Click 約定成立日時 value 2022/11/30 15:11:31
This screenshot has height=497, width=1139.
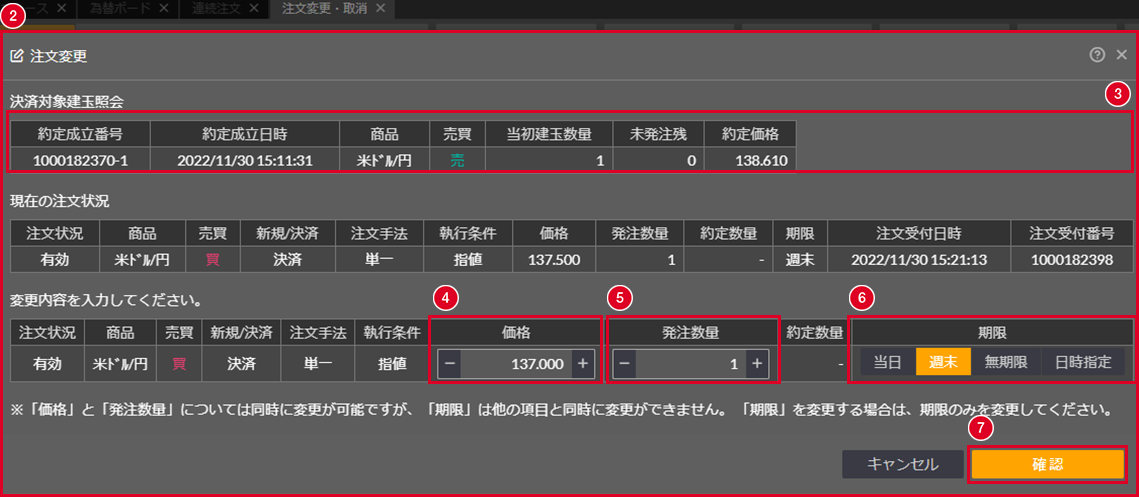click(x=245, y=161)
